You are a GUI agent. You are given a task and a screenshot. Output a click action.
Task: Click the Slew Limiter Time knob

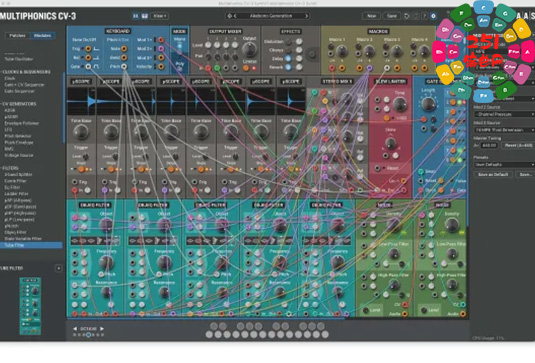pyautogui.click(x=400, y=104)
